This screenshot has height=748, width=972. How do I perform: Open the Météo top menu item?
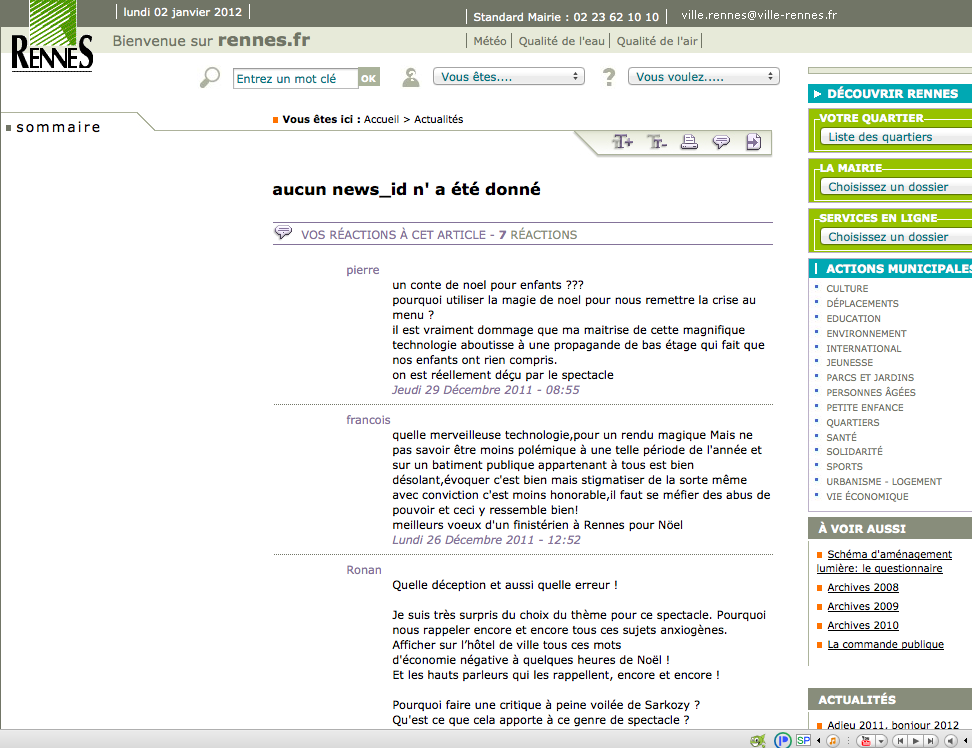[489, 41]
